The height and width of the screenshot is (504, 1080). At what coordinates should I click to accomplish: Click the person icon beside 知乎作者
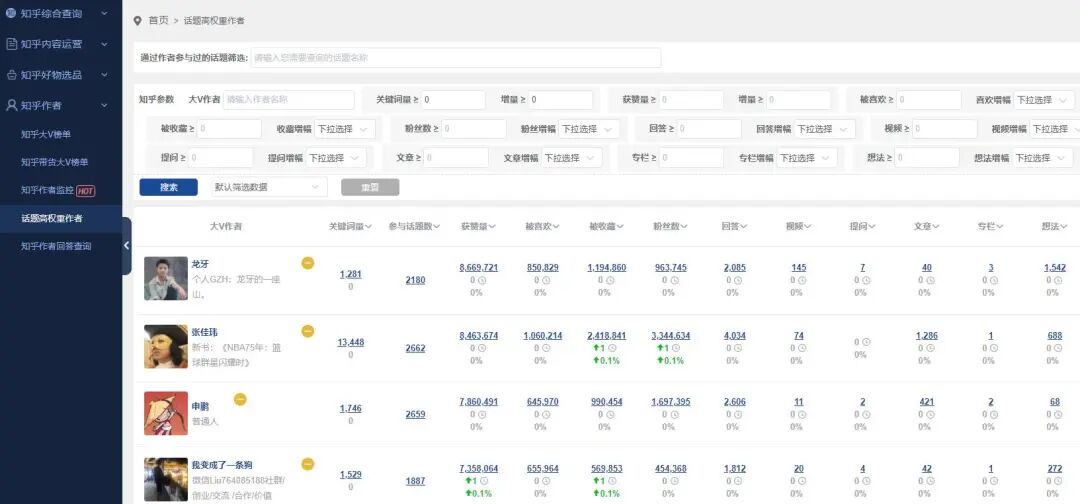tap(11, 105)
